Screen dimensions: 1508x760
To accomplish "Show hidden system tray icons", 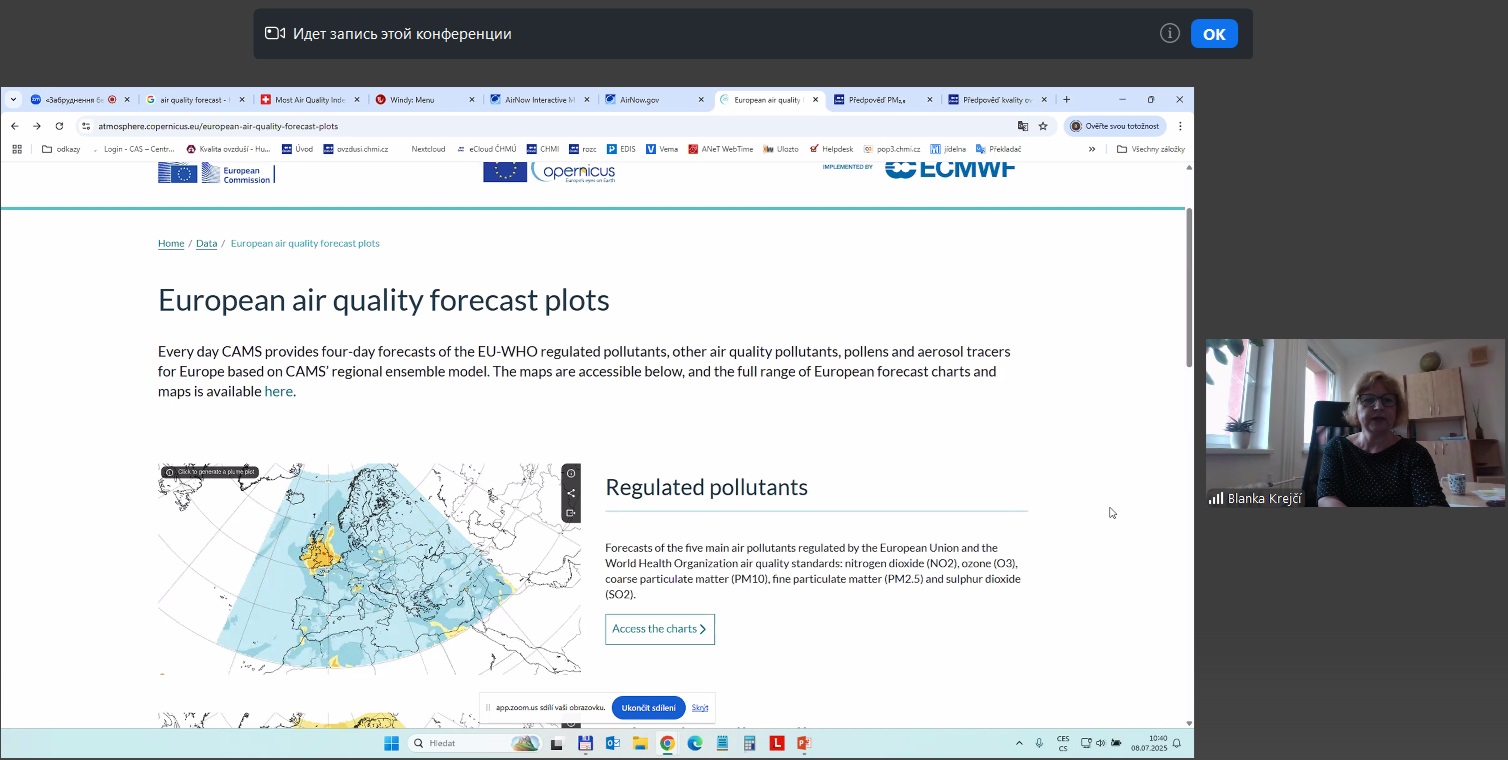I will [x=1019, y=743].
